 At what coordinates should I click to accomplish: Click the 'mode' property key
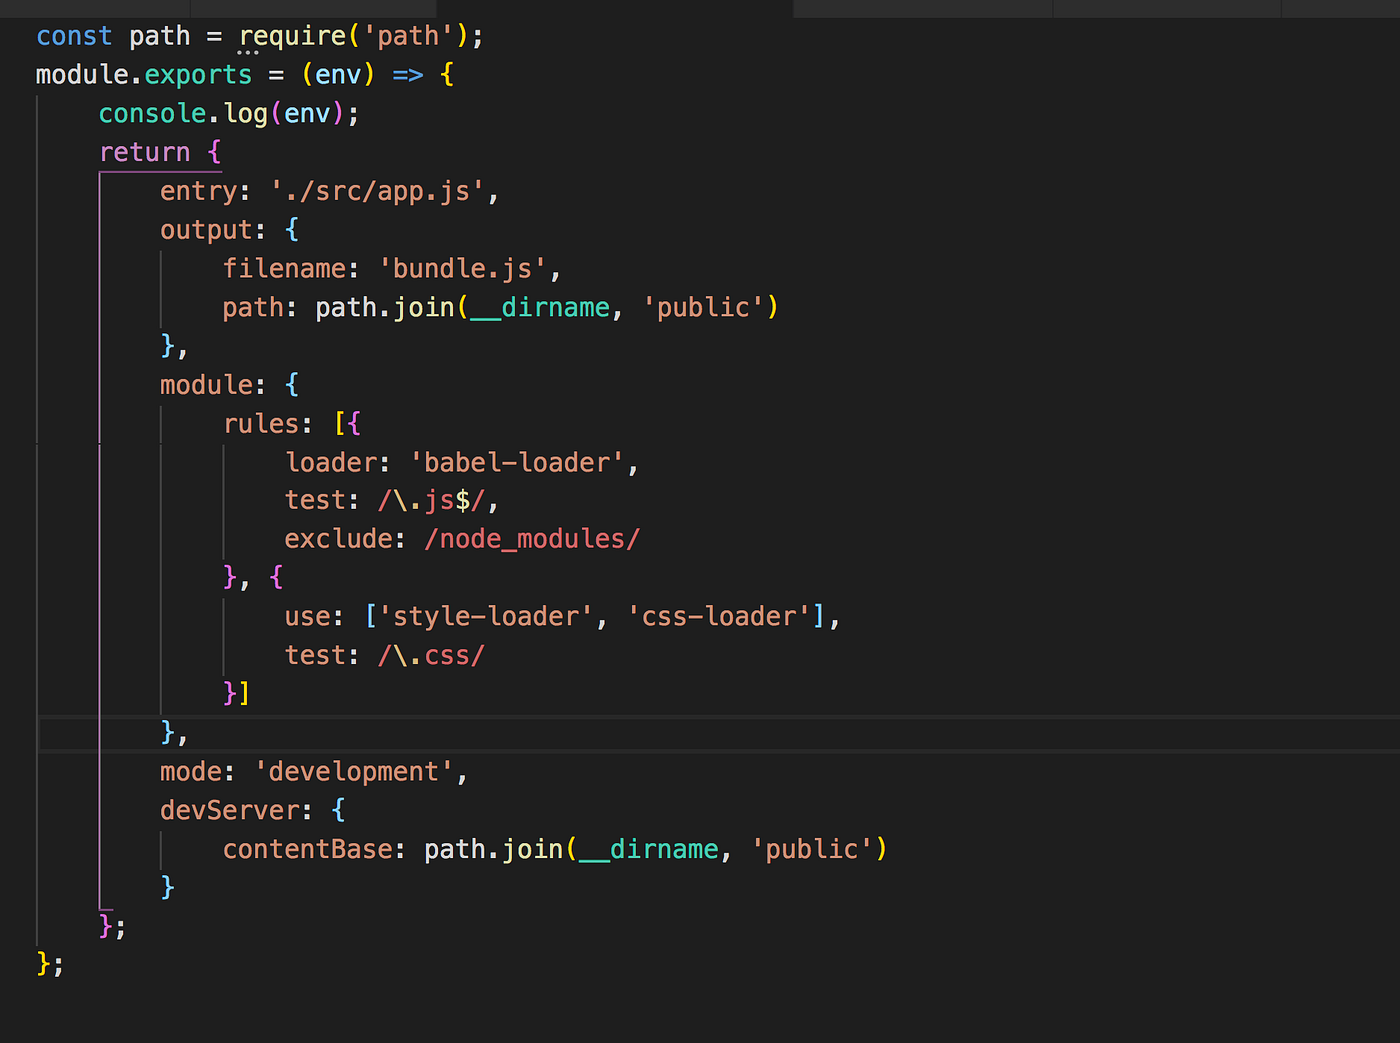point(191,771)
